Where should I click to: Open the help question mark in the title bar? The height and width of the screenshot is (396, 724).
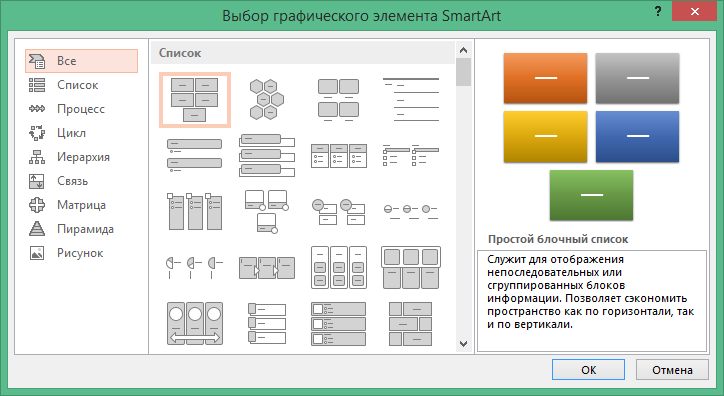coord(658,12)
